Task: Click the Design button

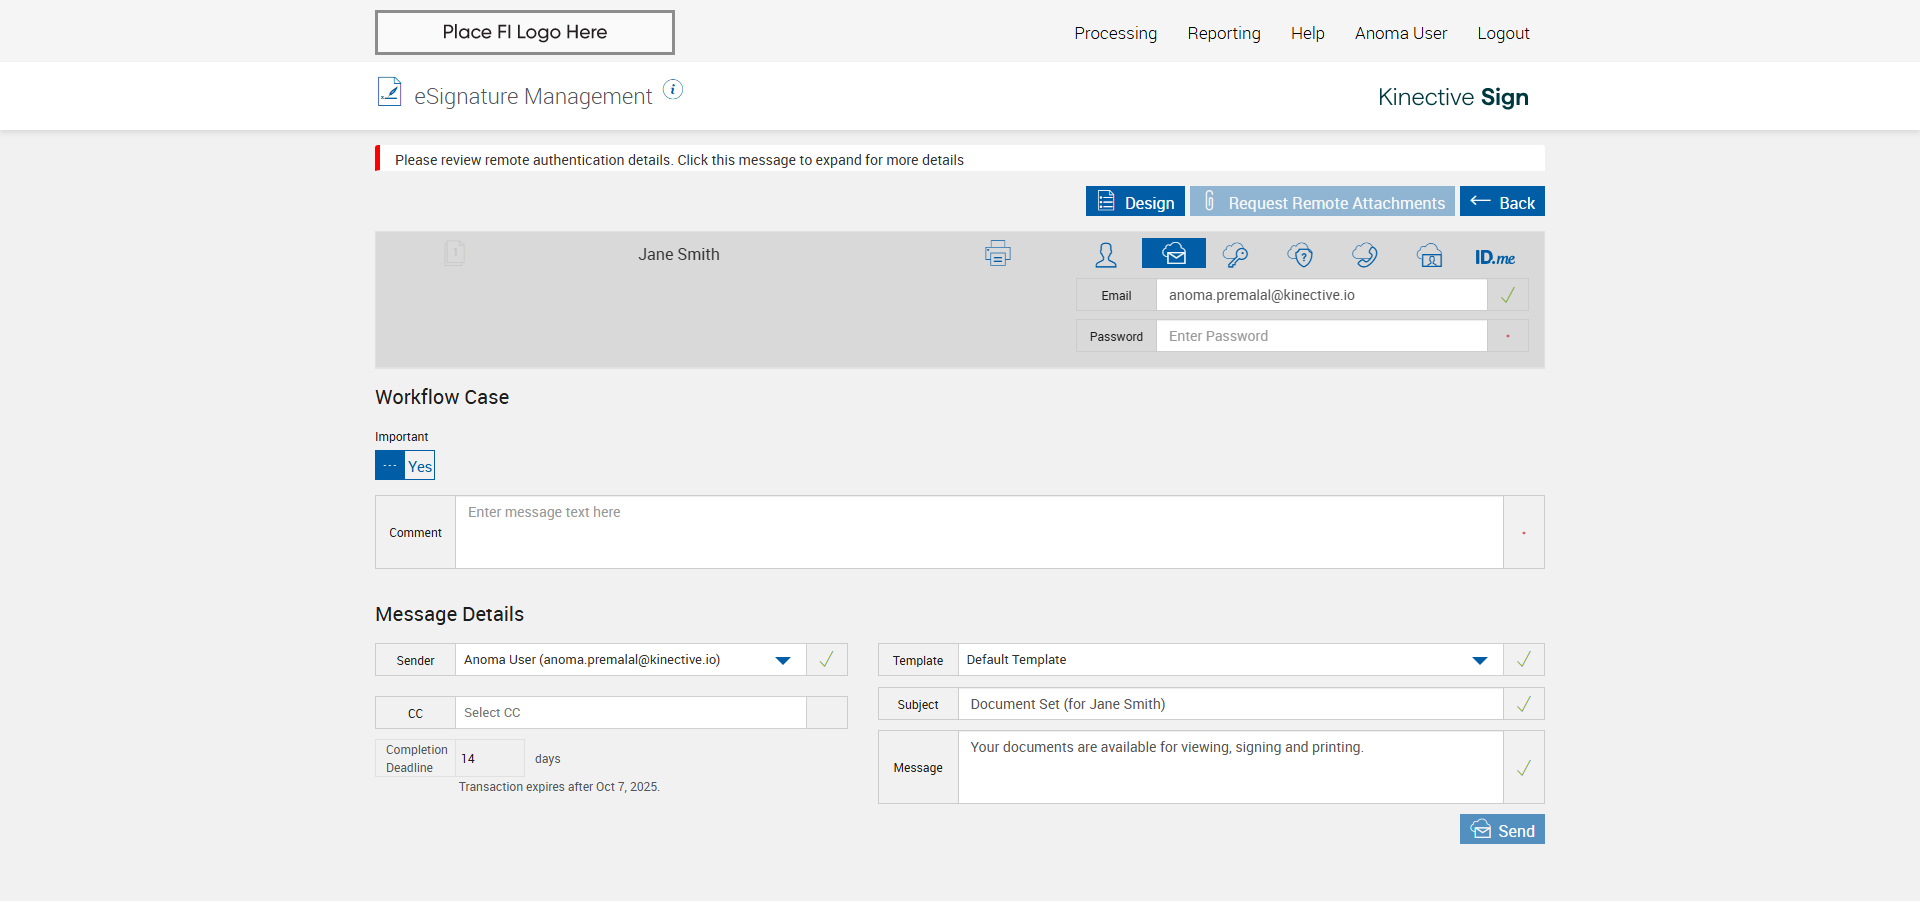Action: [x=1135, y=202]
